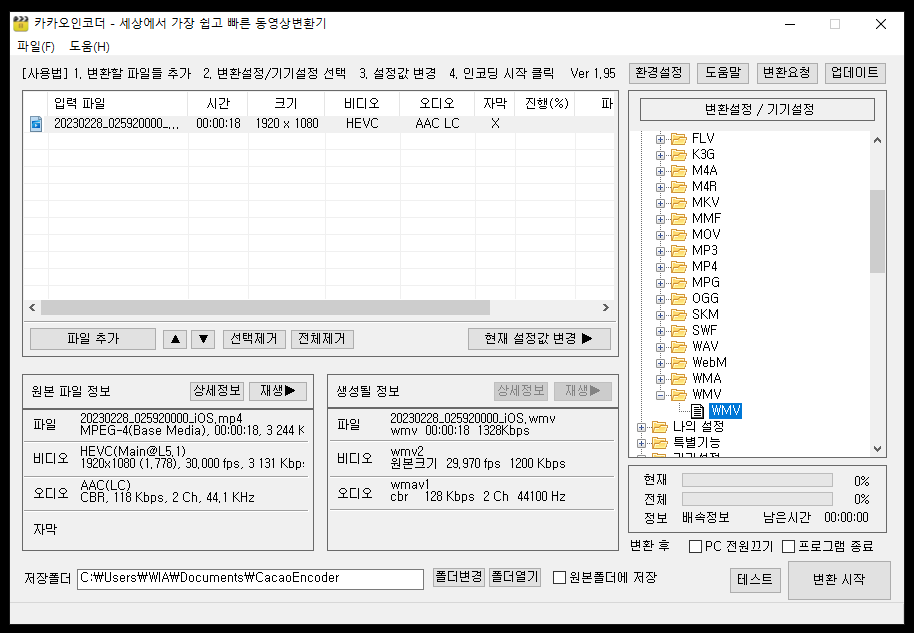914x633 pixels.
Task: Click 파일 추가 to add files
Action: pyautogui.click(x=93, y=339)
